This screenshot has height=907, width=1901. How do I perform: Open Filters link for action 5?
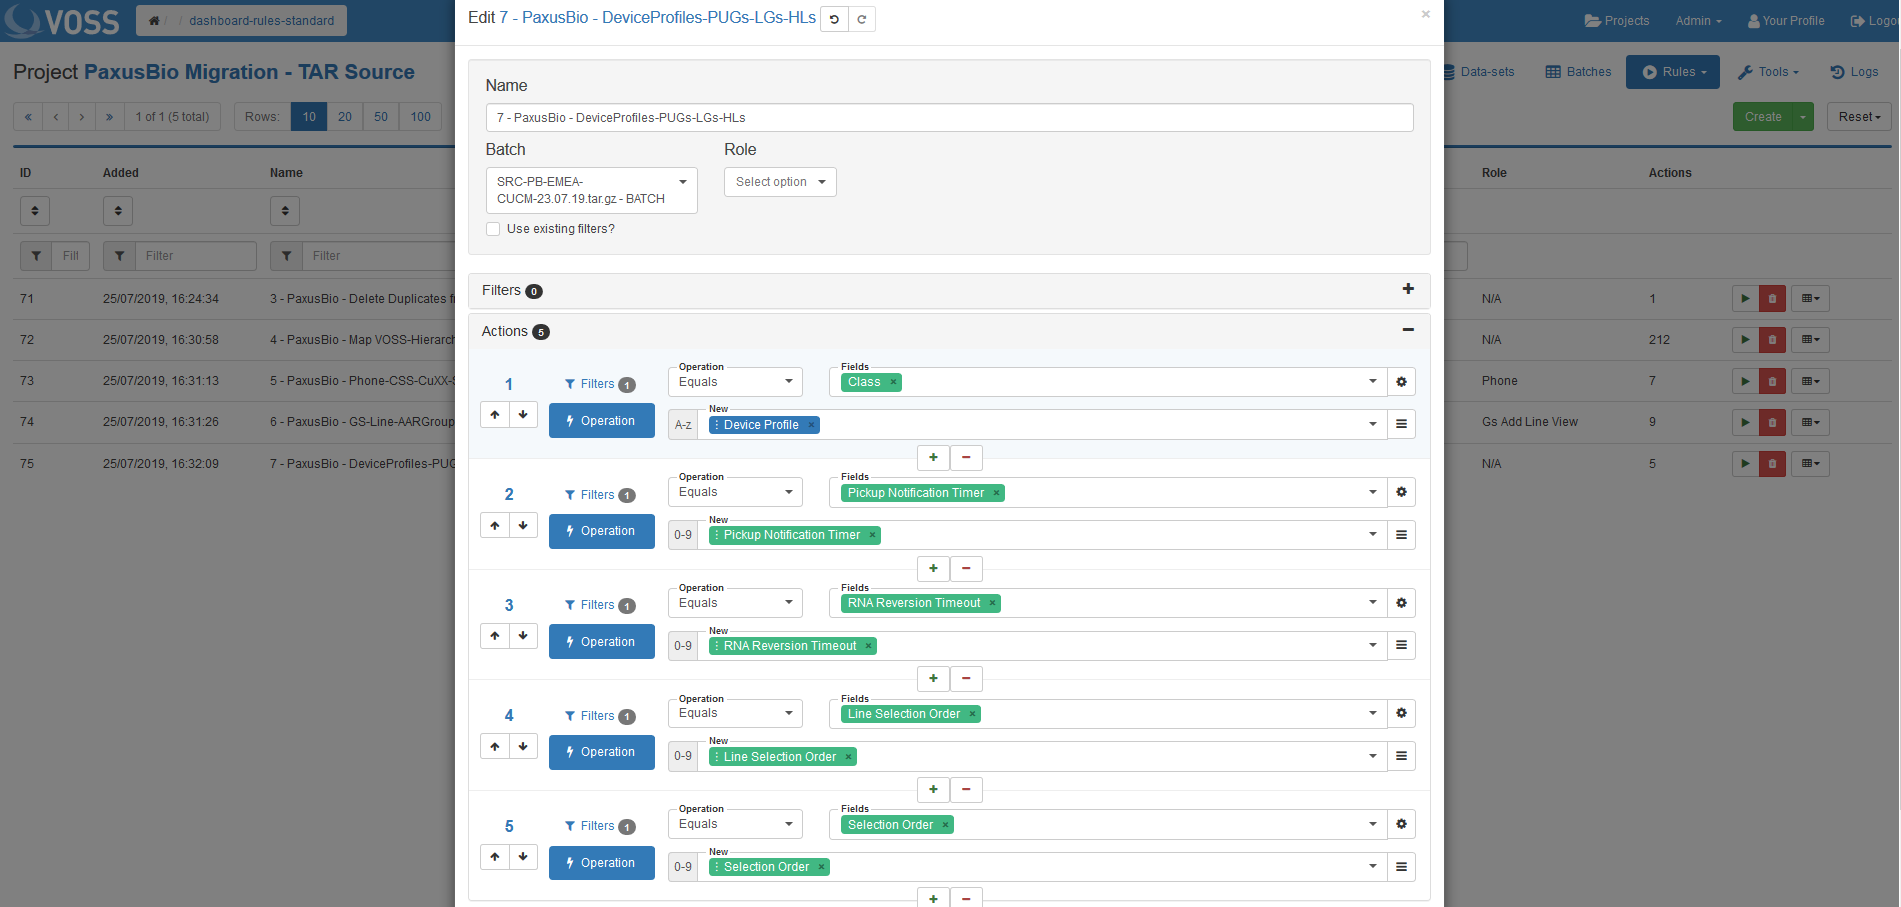[x=598, y=826]
